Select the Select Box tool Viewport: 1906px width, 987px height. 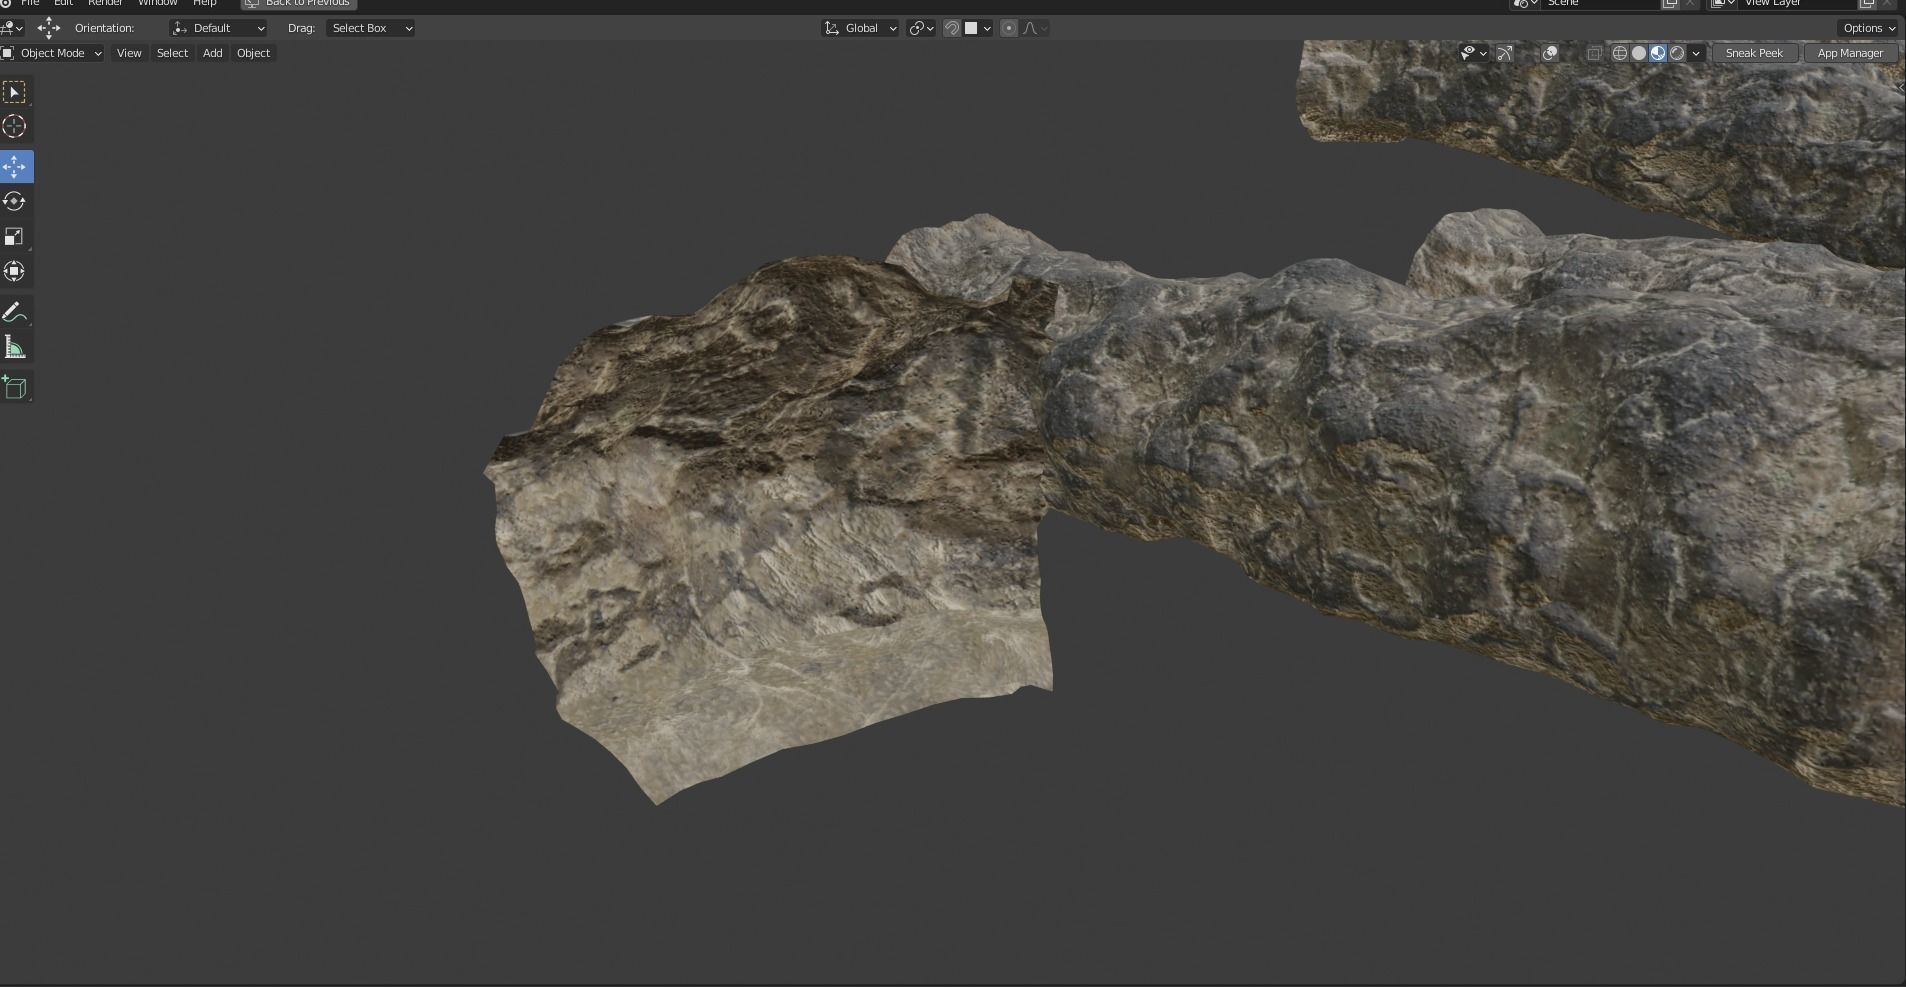(x=15, y=92)
